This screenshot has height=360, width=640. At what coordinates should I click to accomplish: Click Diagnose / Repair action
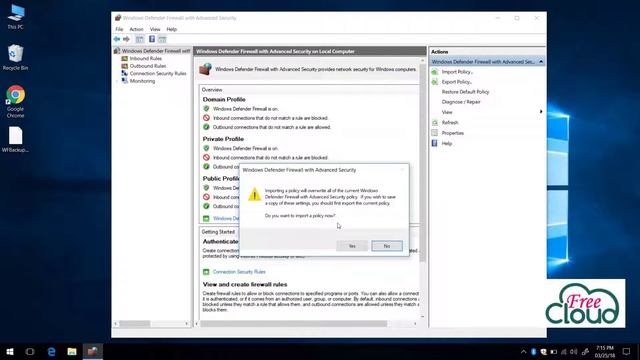(x=461, y=102)
